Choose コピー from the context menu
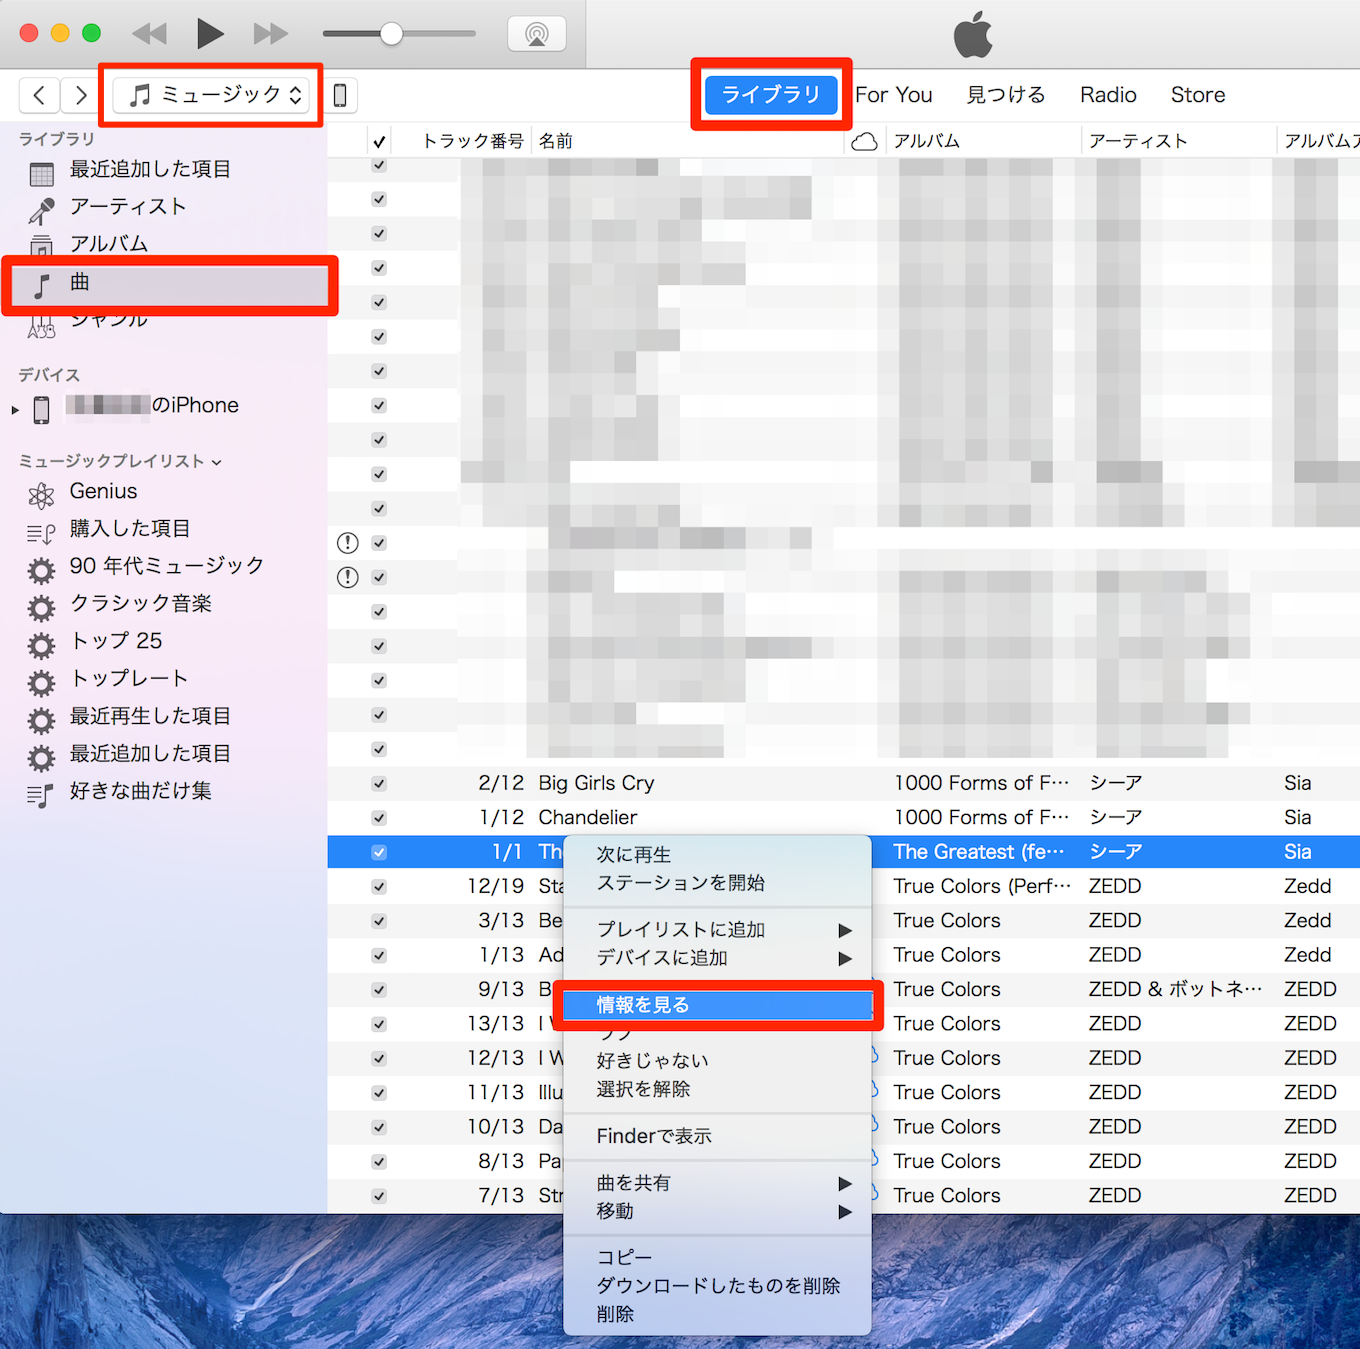1360x1349 pixels. tap(717, 1258)
